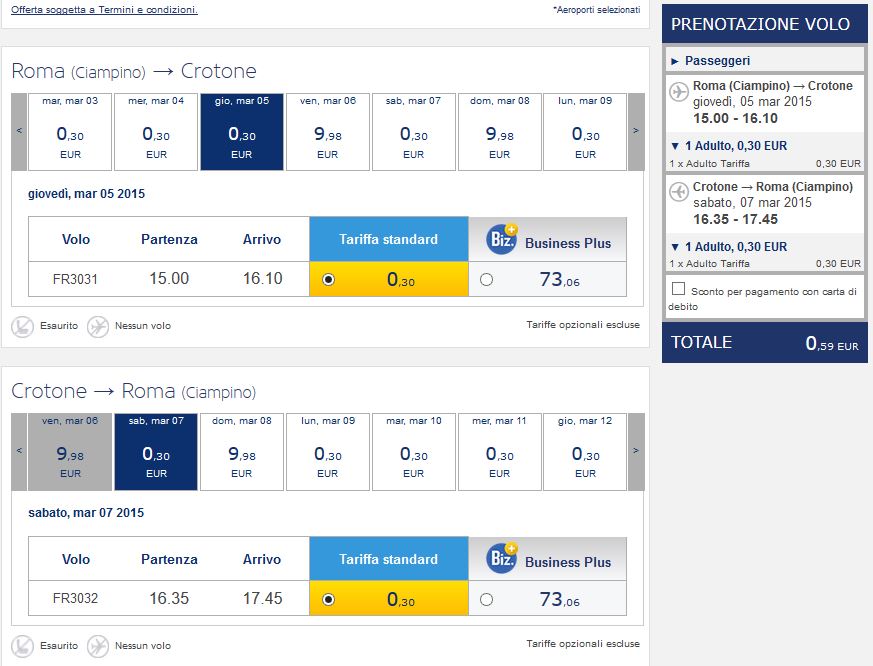Click previous dates arrow for Crotone to Roma

click(19, 451)
